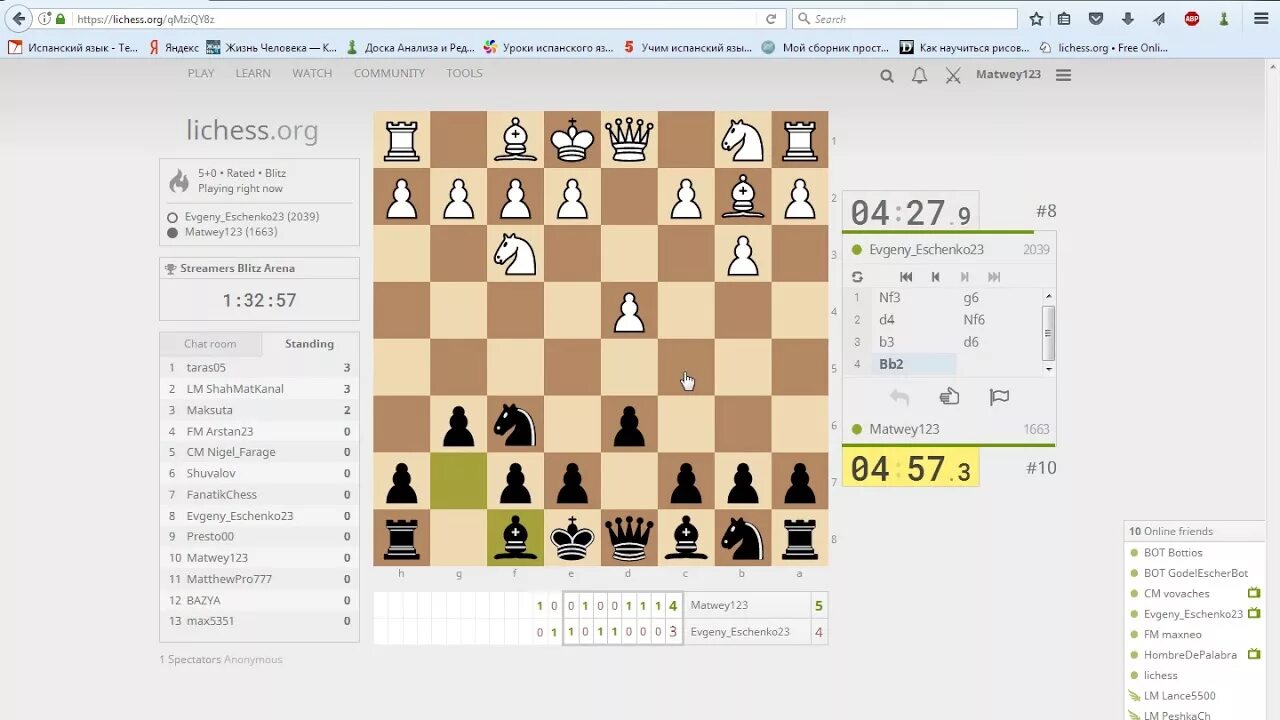Watch HombreDePalabra TV icon
Image resolution: width=1280 pixels, height=720 pixels.
(1254, 655)
